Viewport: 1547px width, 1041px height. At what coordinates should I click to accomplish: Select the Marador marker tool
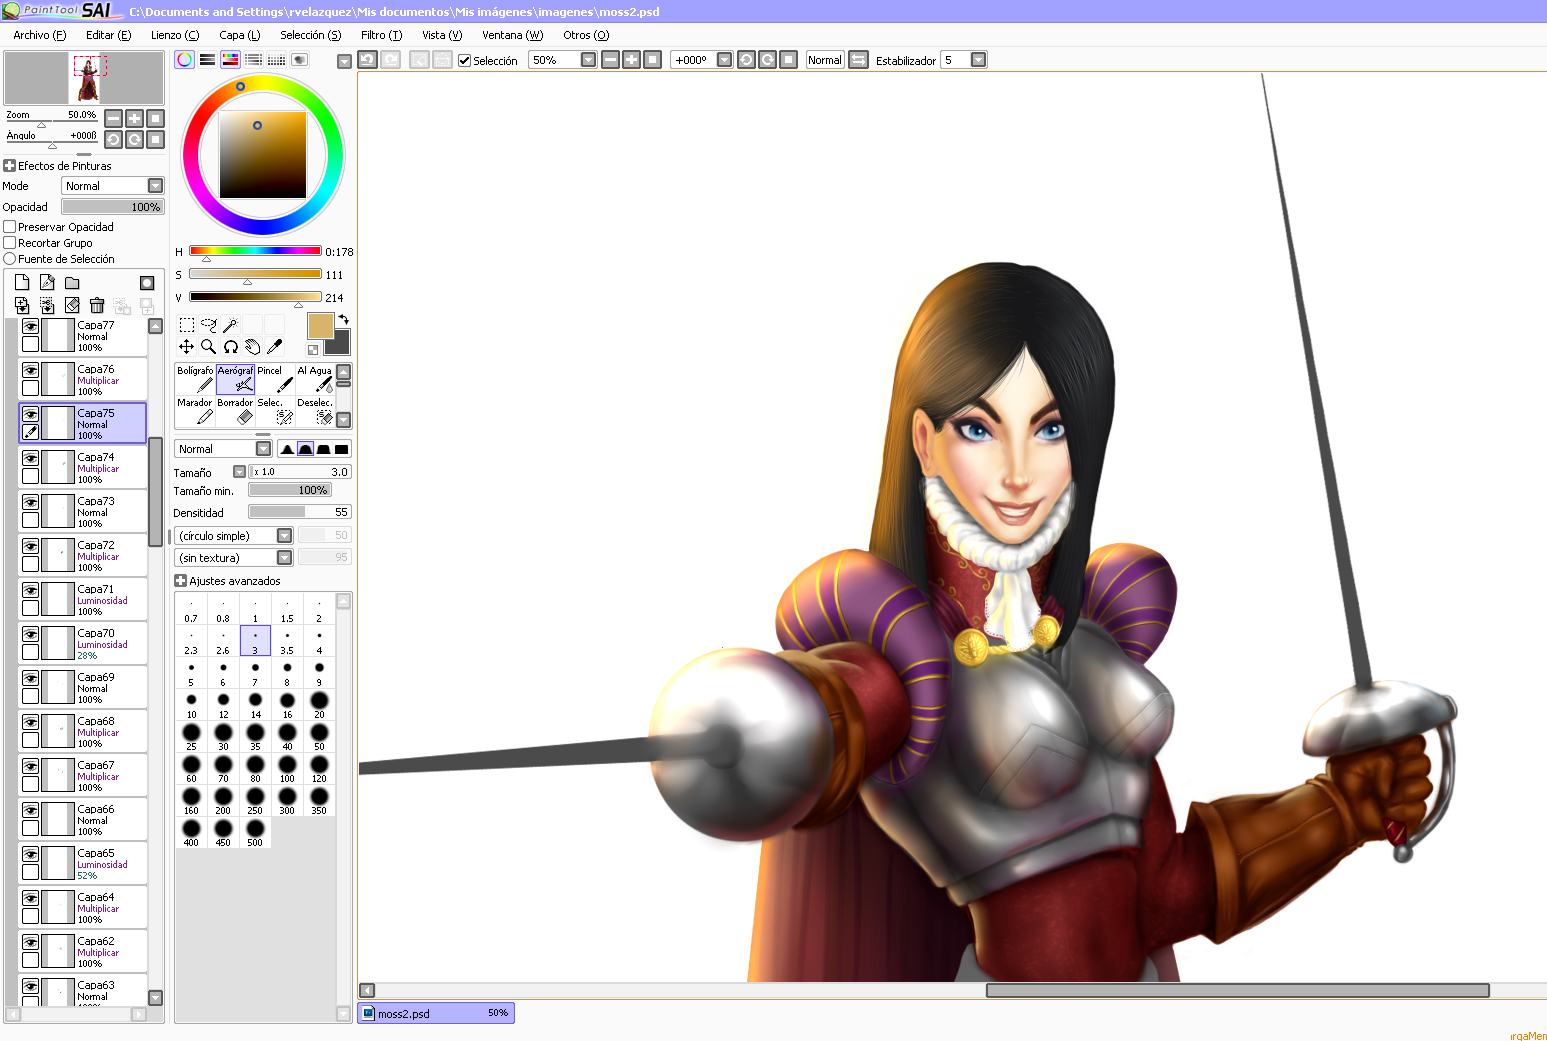click(195, 411)
